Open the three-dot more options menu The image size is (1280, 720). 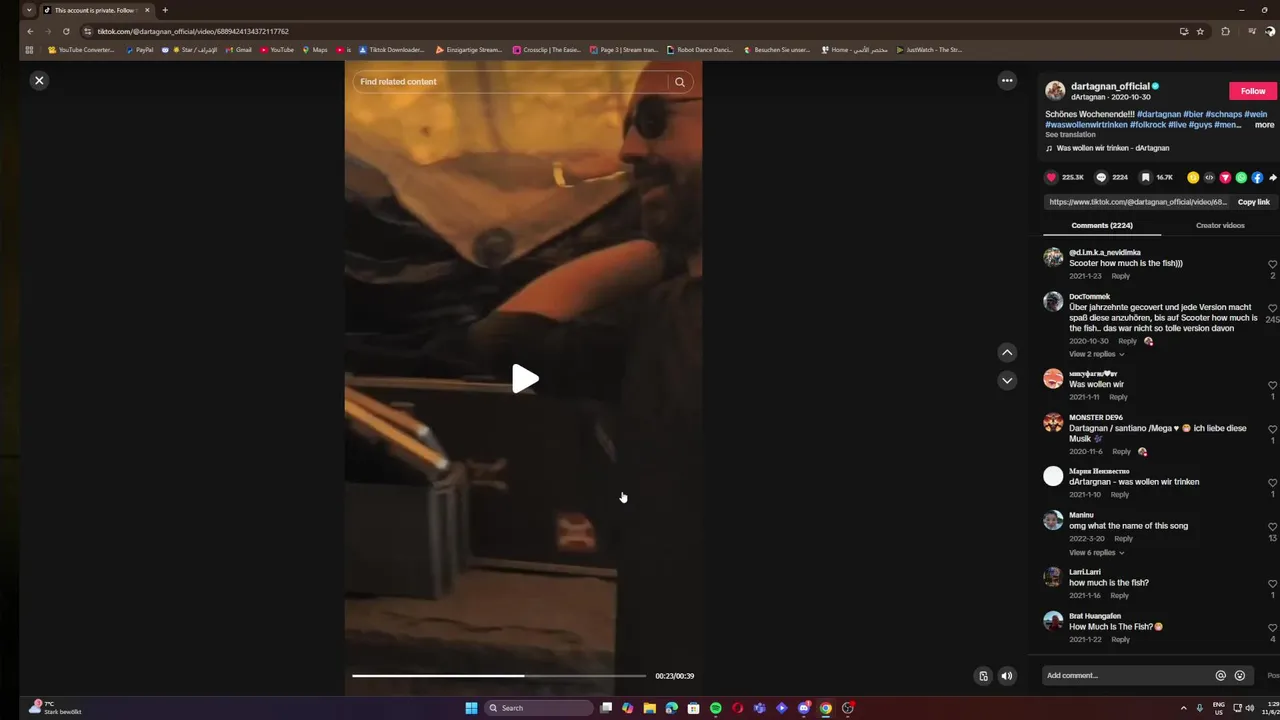1007,81
